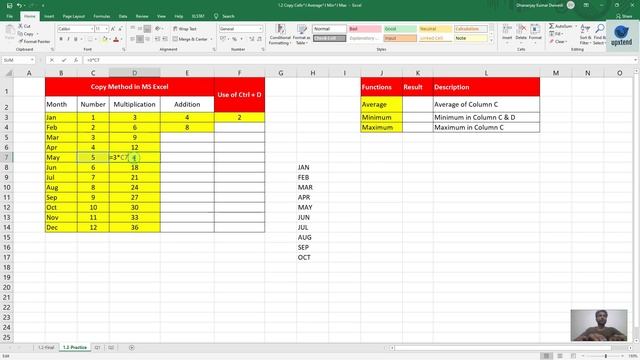Increase font size with grow font icon

tap(113, 29)
